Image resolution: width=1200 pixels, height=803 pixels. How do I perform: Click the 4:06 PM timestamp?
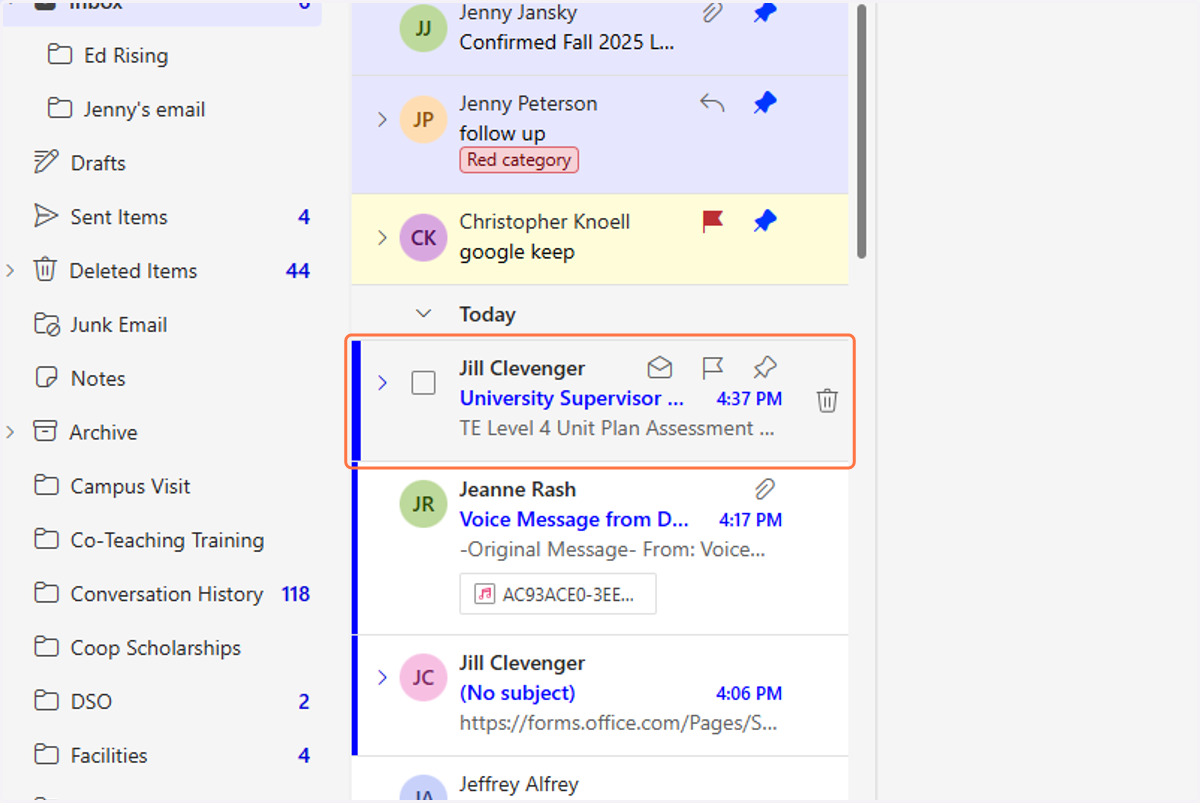(x=749, y=693)
